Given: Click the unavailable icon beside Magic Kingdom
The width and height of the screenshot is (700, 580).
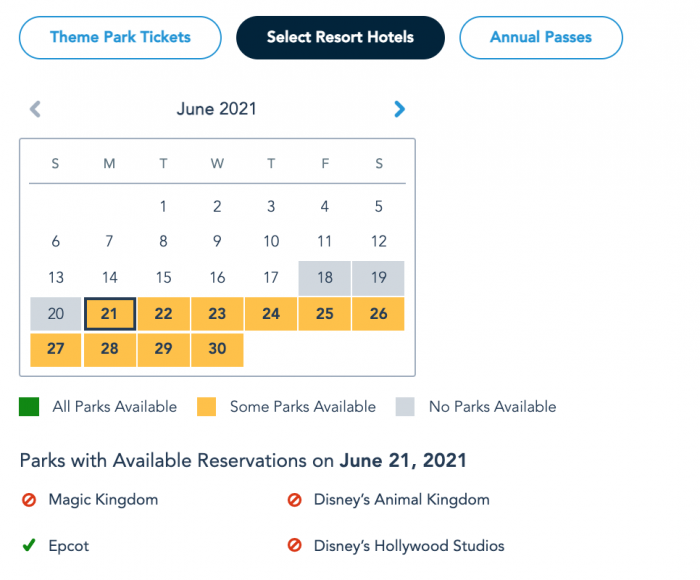Looking at the screenshot, I should (28, 500).
